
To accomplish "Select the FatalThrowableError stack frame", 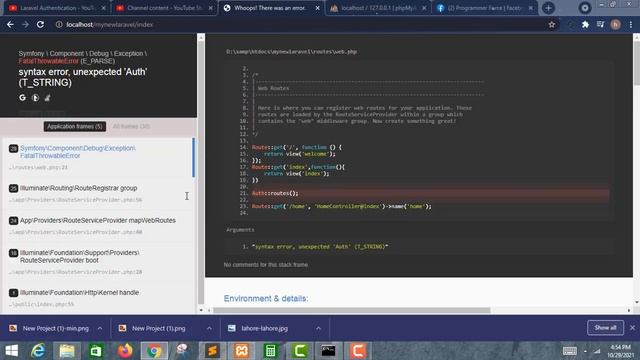I will tap(98, 158).
